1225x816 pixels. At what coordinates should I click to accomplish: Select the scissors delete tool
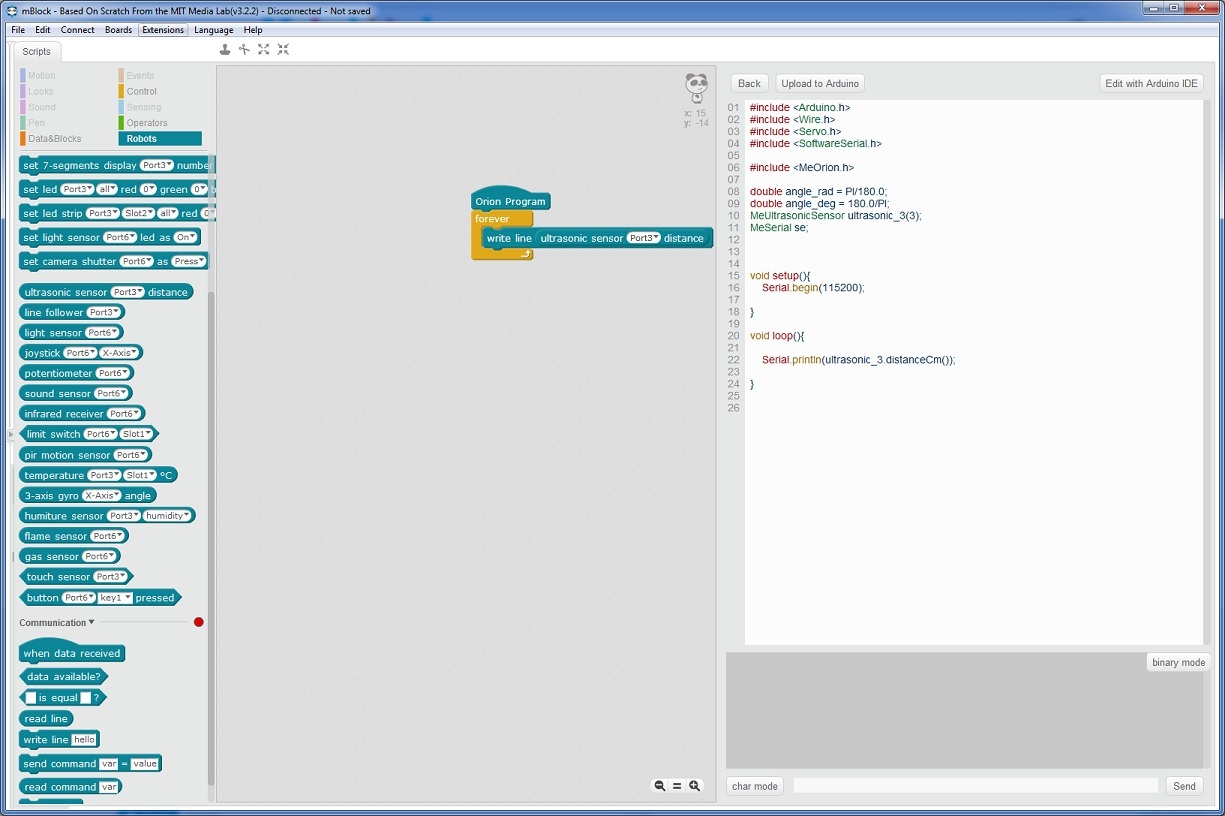click(244, 49)
